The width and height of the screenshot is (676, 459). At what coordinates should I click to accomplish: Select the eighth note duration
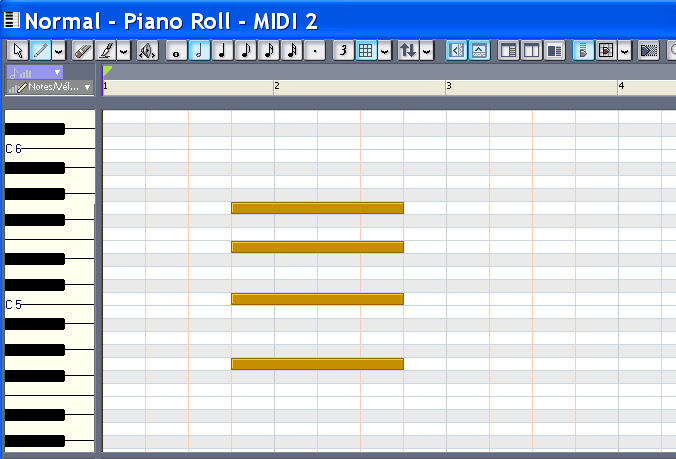pyautogui.click(x=246, y=50)
